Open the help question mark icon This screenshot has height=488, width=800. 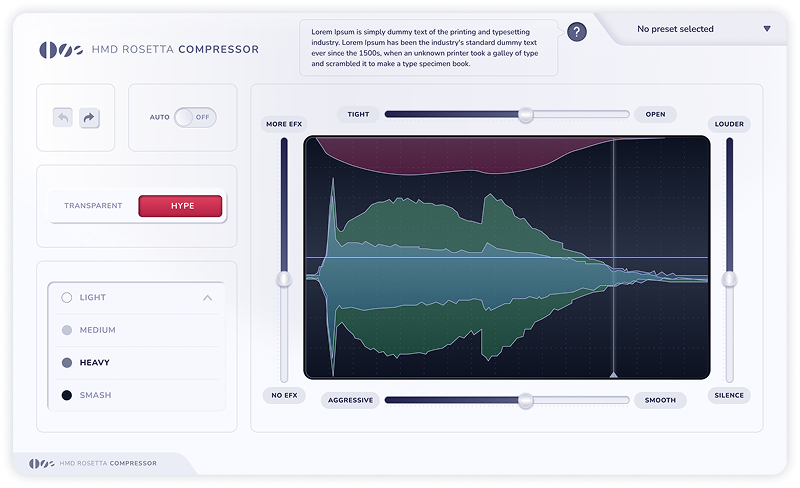pyautogui.click(x=577, y=32)
